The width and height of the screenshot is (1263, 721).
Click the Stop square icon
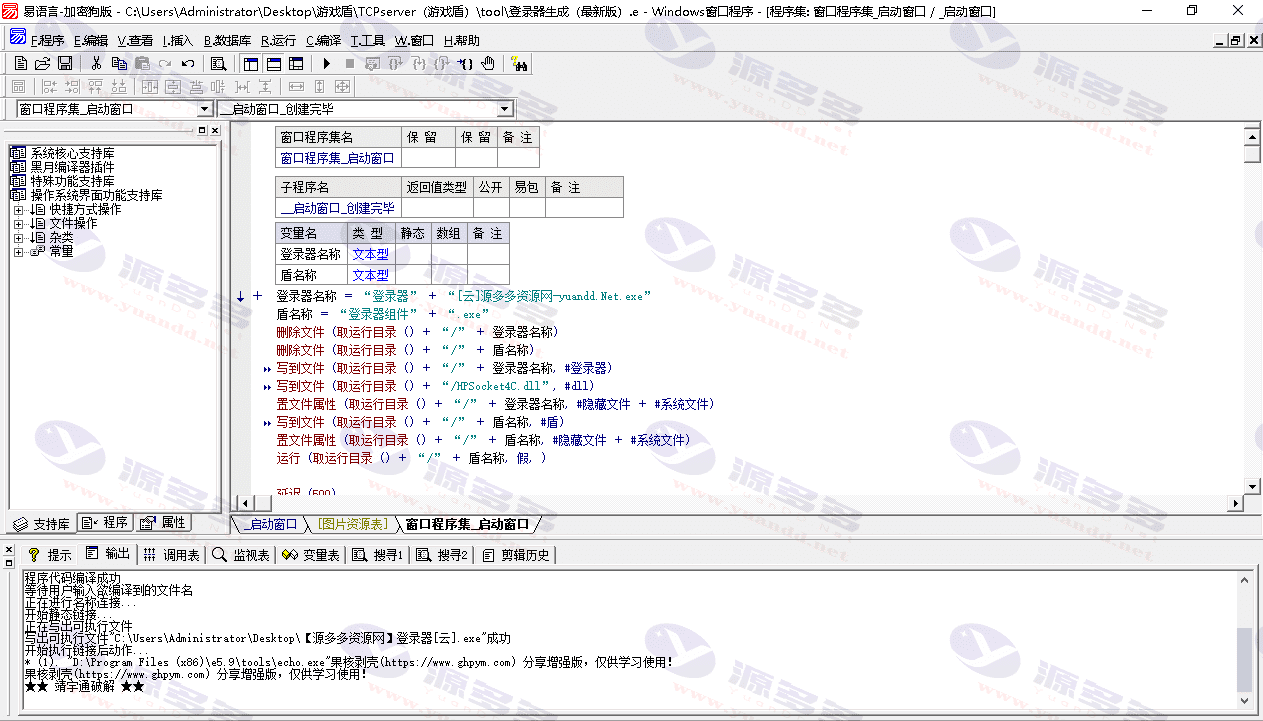[349, 63]
